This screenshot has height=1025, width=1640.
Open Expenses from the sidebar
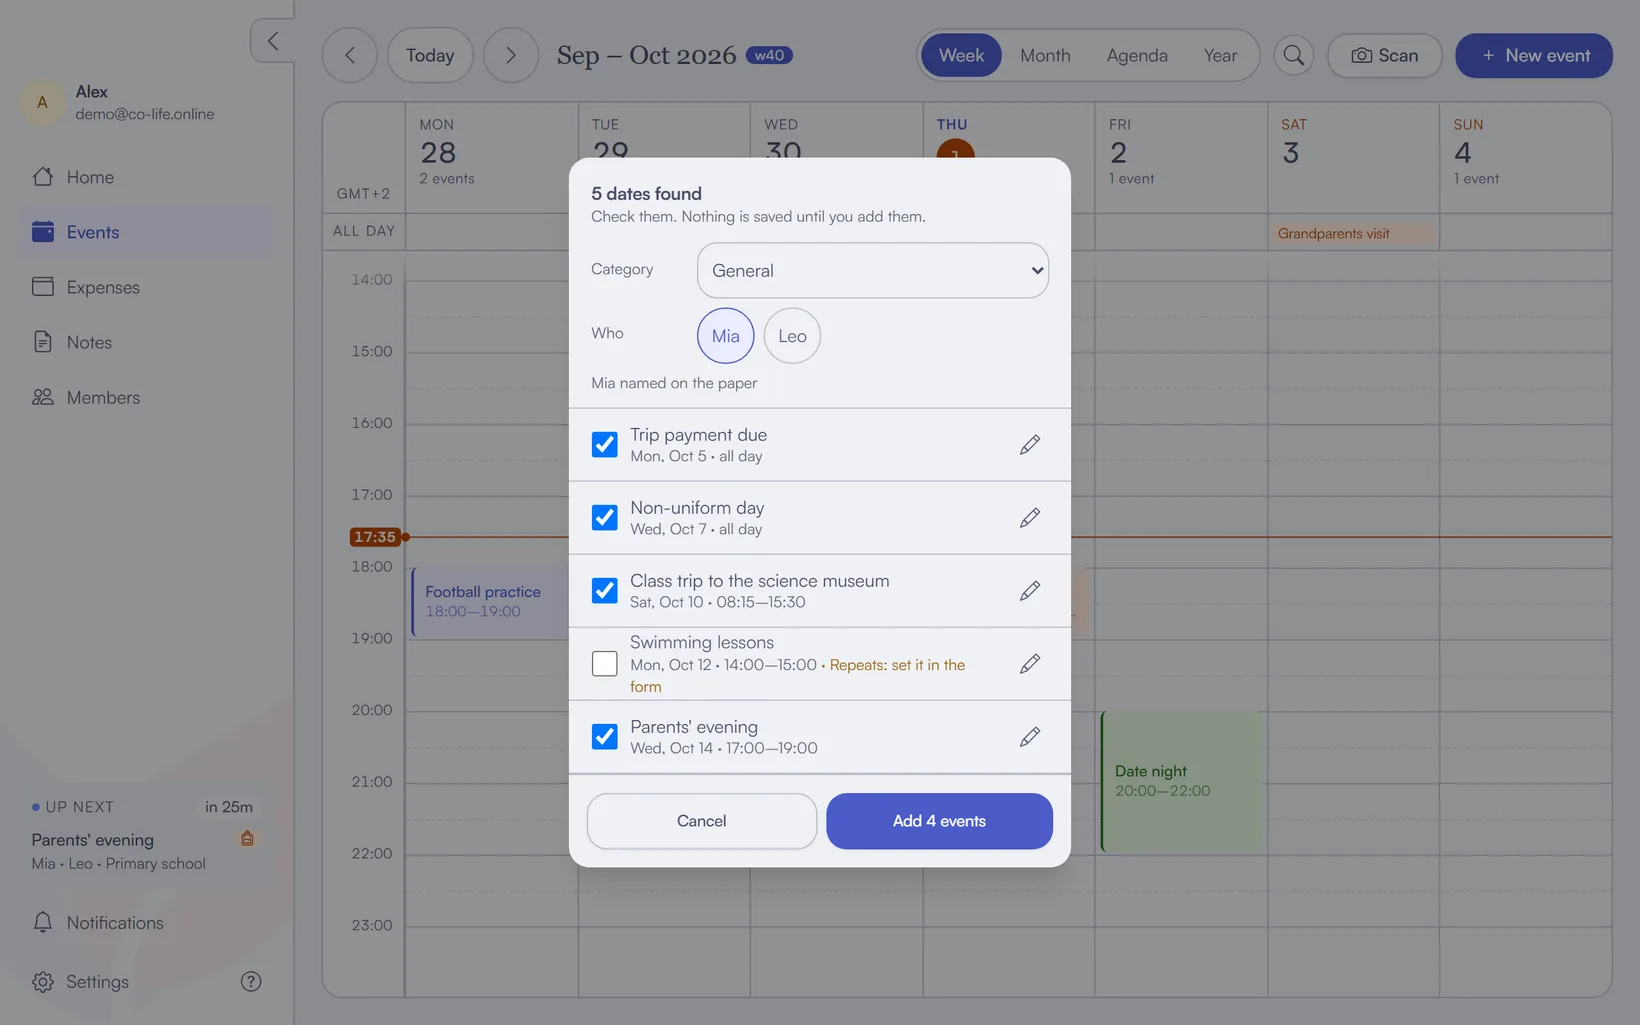point(147,287)
